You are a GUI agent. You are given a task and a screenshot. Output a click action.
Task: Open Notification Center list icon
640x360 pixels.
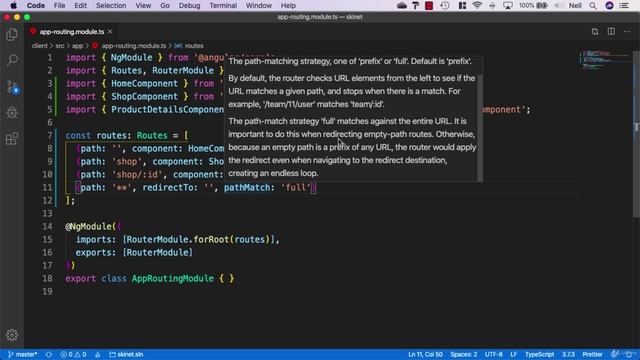624,5
